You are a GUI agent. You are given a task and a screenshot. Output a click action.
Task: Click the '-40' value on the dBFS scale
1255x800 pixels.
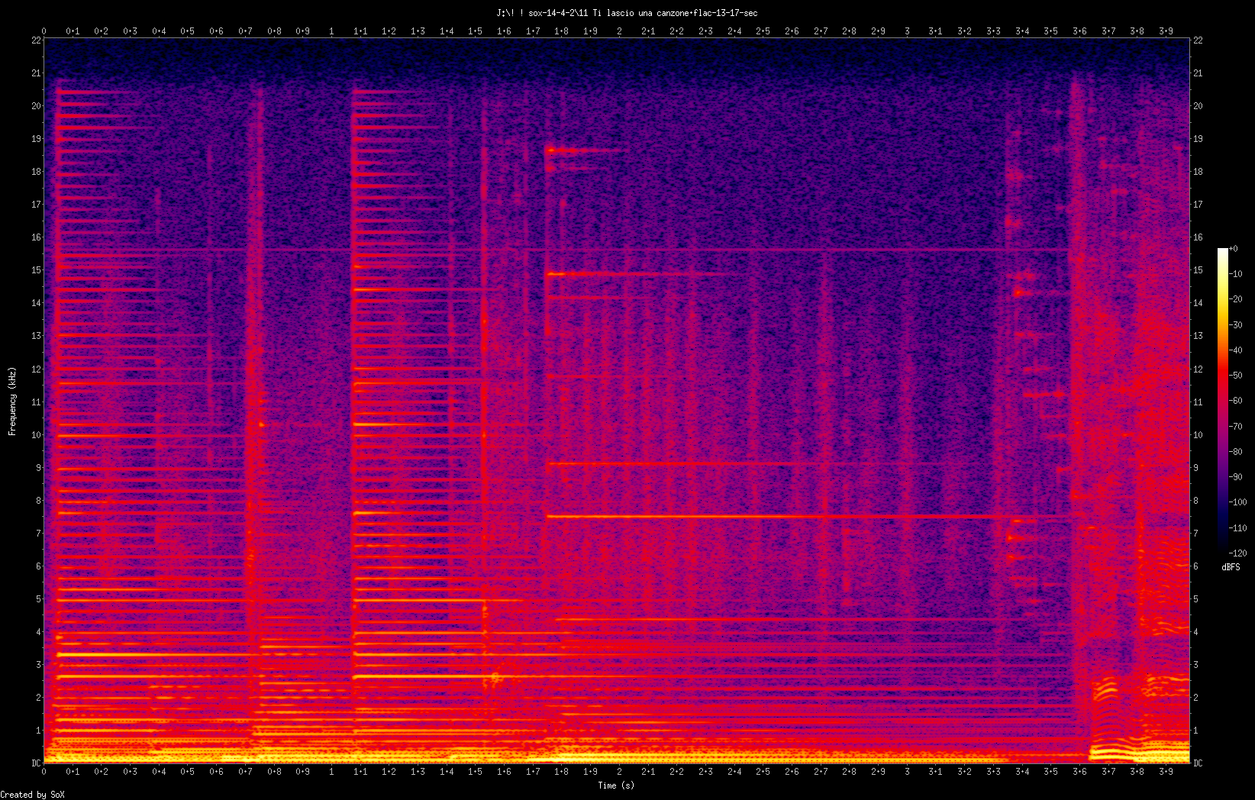click(1235, 350)
